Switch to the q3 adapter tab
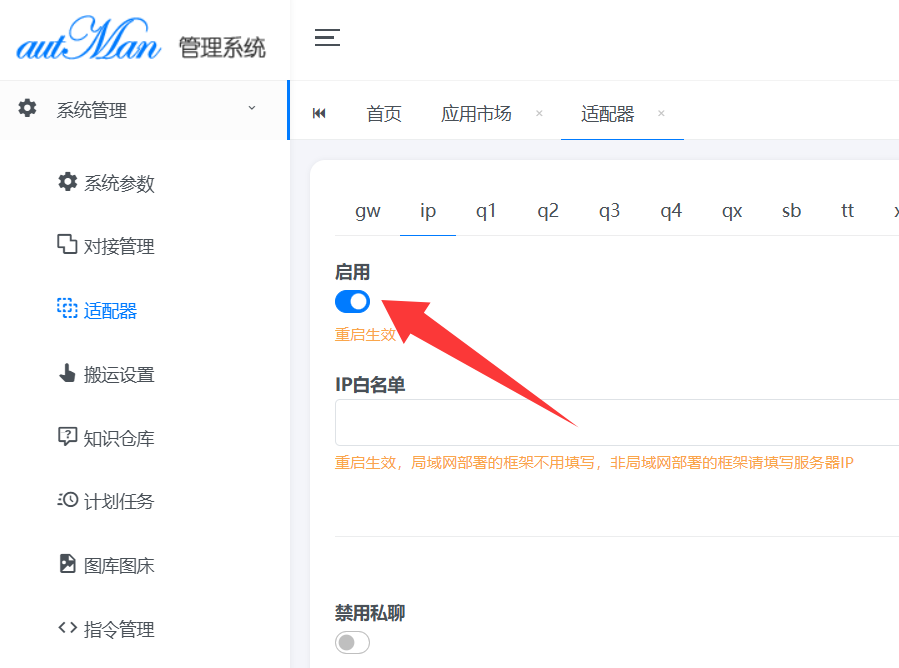 (x=609, y=211)
